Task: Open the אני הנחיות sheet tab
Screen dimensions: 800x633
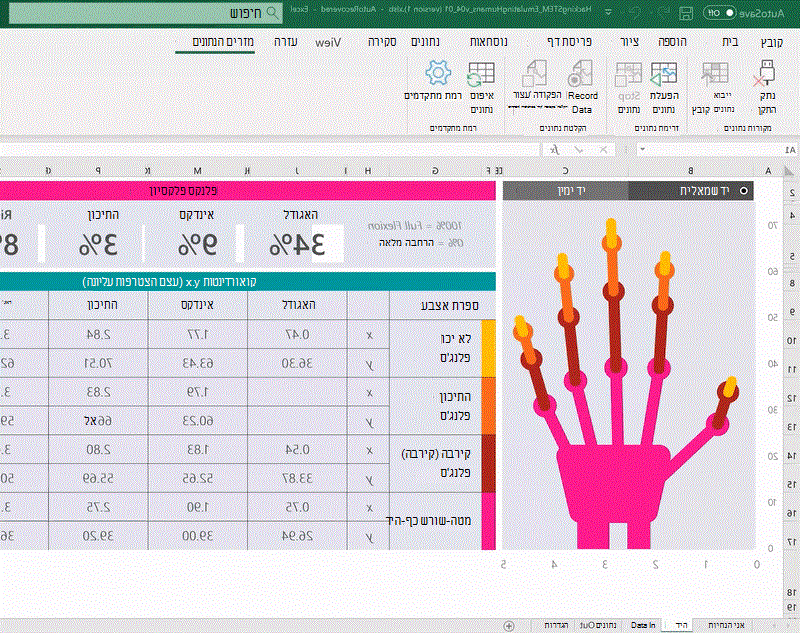Action: click(726, 625)
